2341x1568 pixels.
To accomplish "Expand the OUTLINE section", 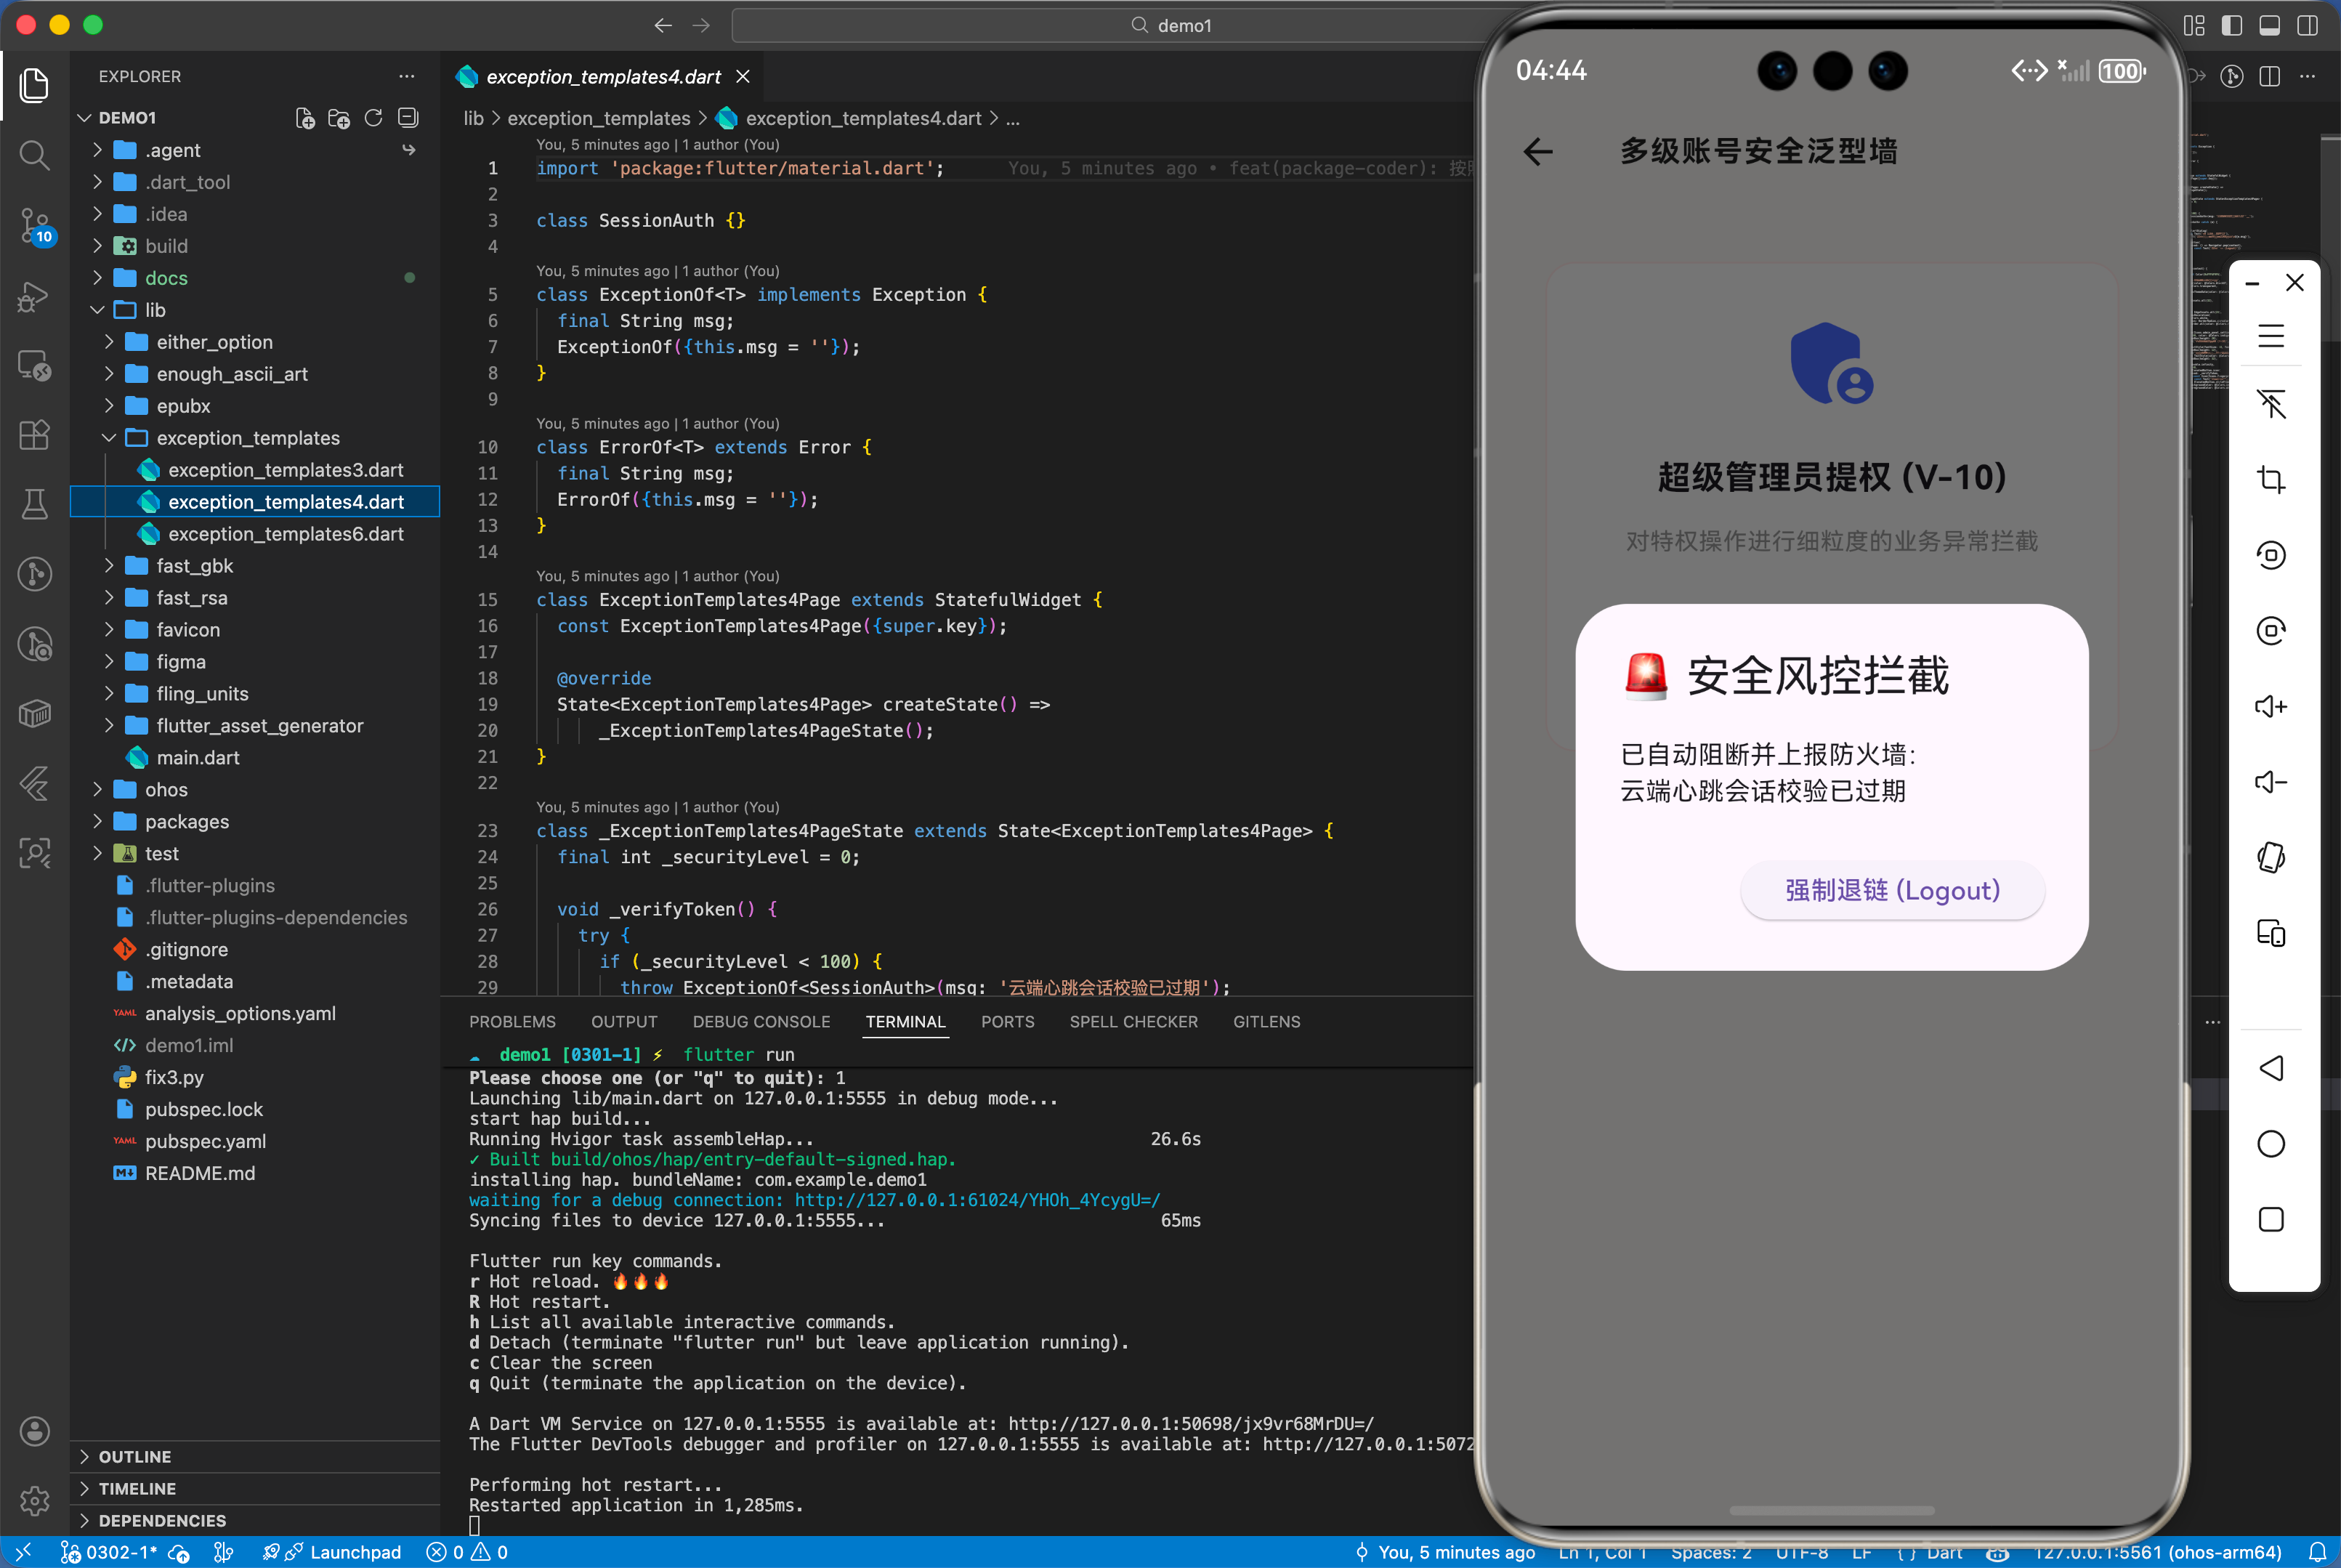I will point(134,1457).
